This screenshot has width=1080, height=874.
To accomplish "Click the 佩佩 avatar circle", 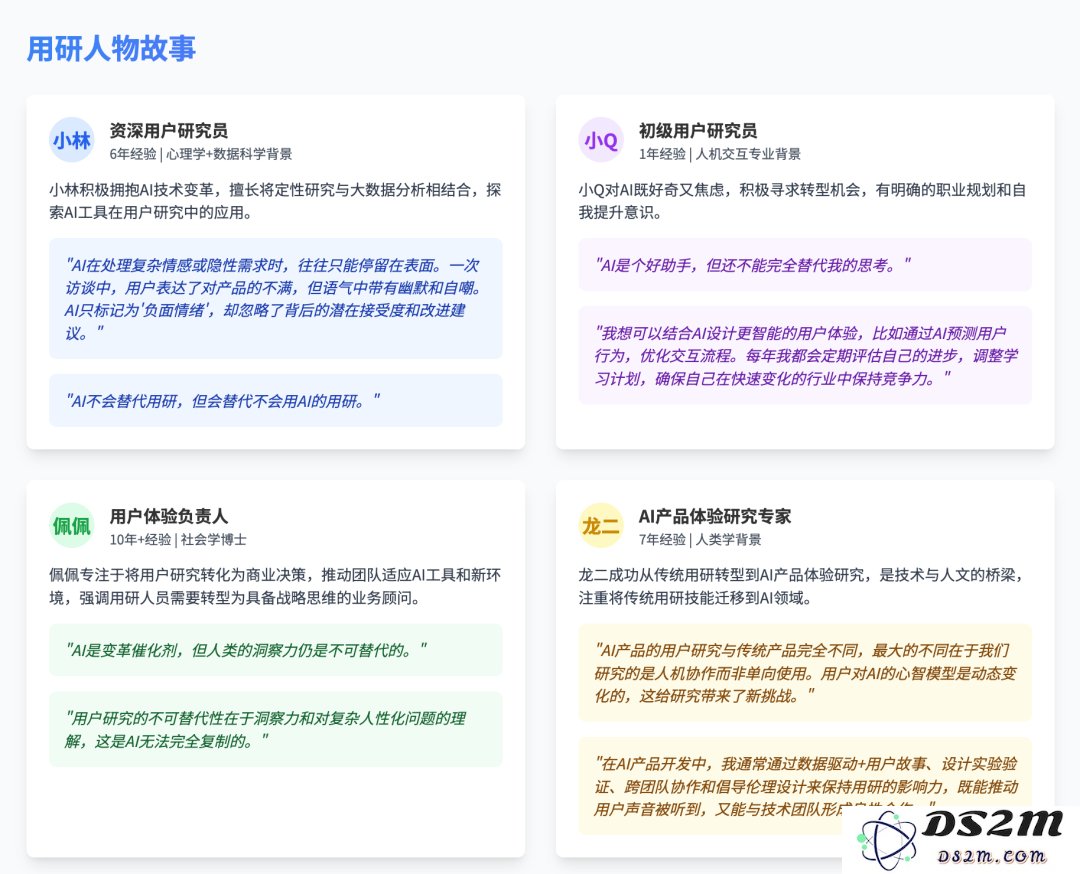I will 72,526.
